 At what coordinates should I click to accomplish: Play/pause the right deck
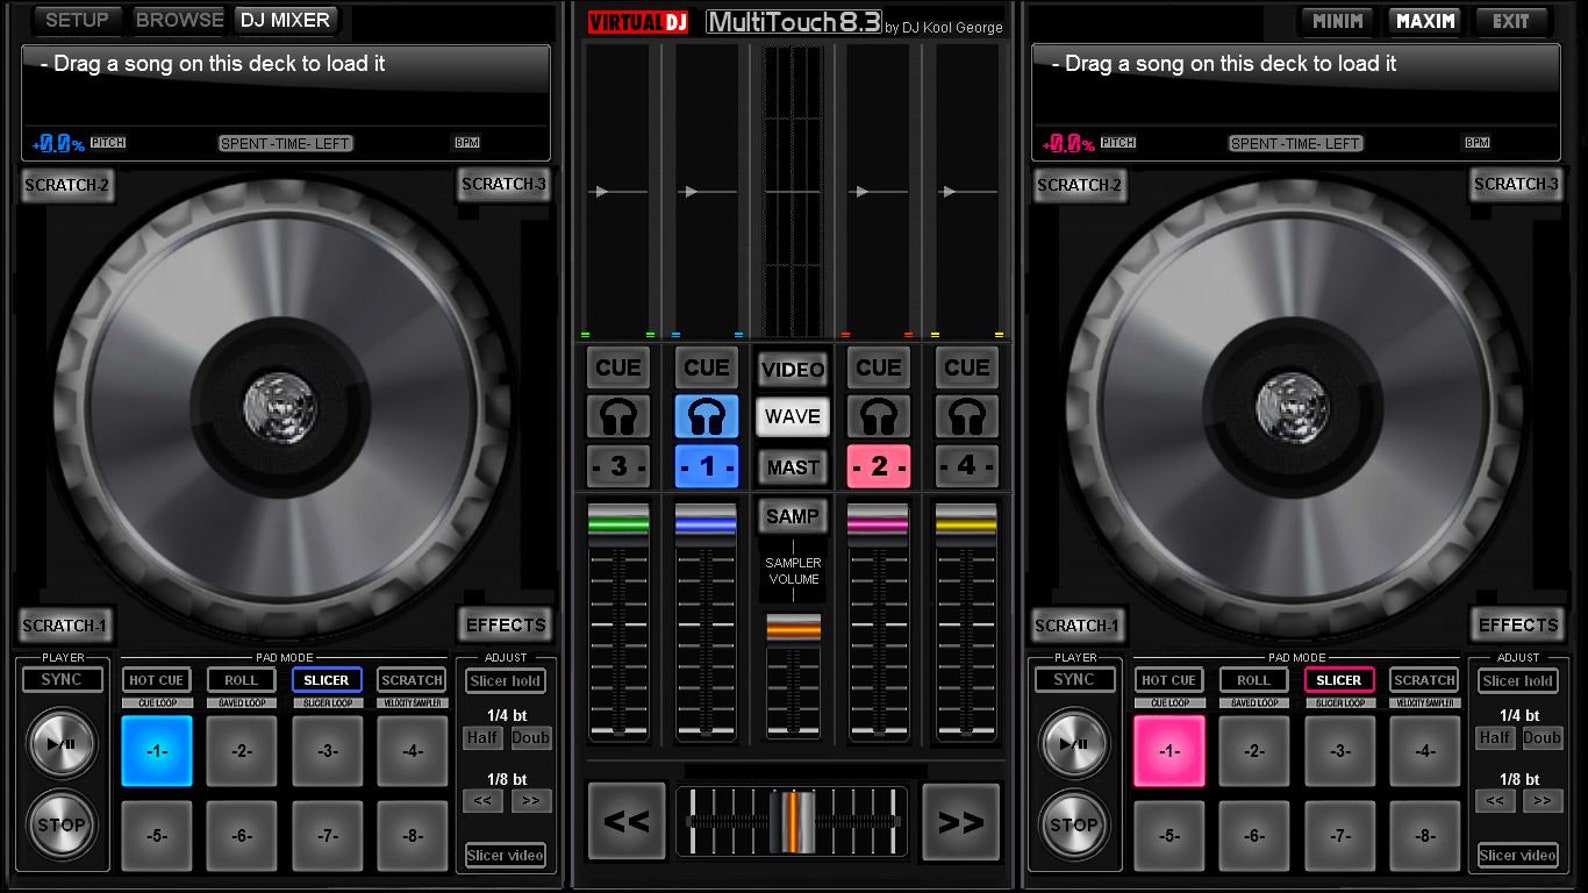click(x=1073, y=744)
